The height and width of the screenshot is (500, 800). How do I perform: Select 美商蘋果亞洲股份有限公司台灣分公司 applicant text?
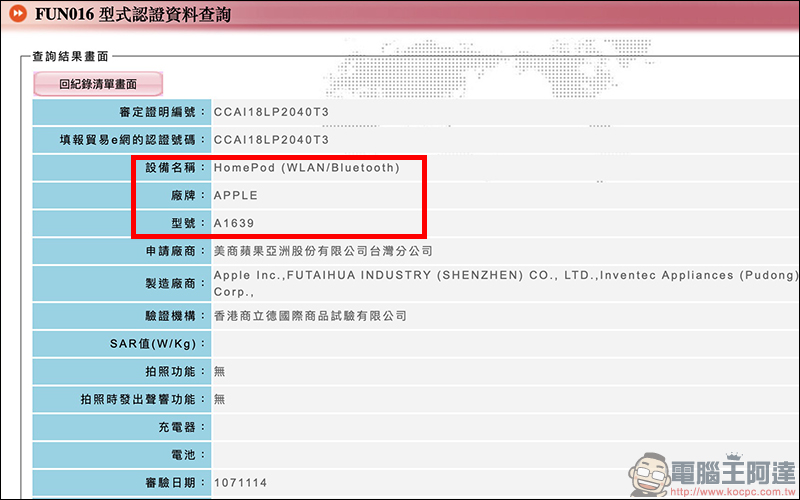click(x=323, y=251)
